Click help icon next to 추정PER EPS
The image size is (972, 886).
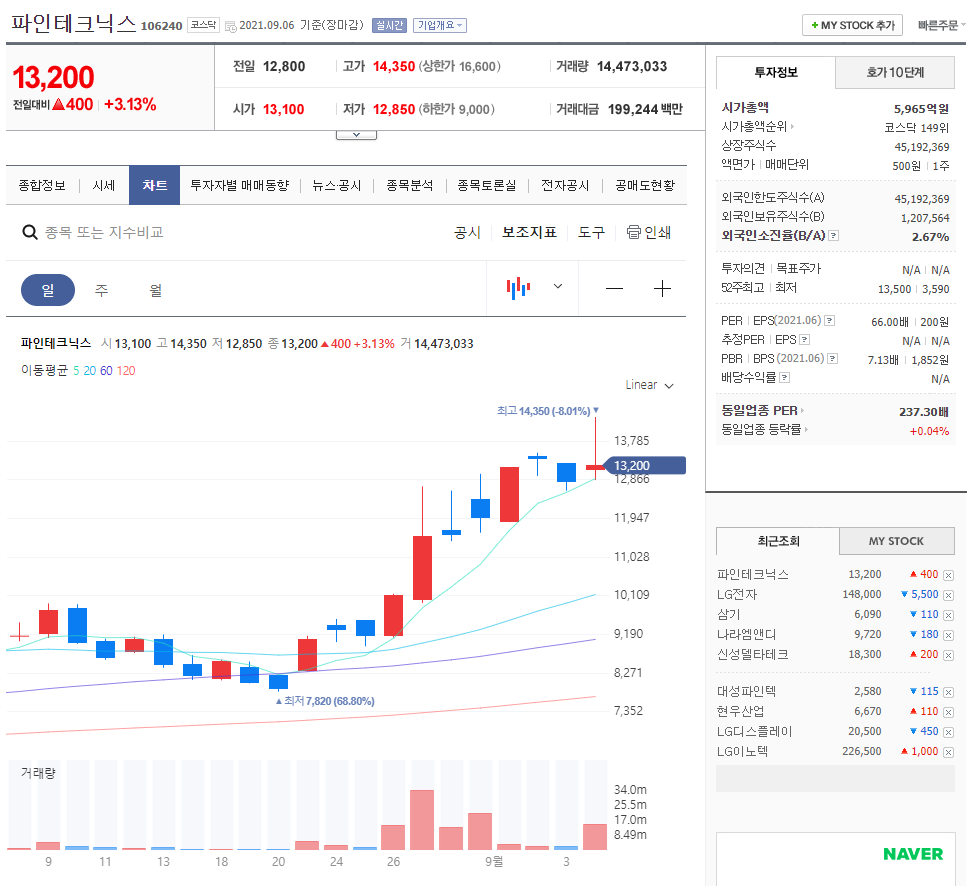805,340
